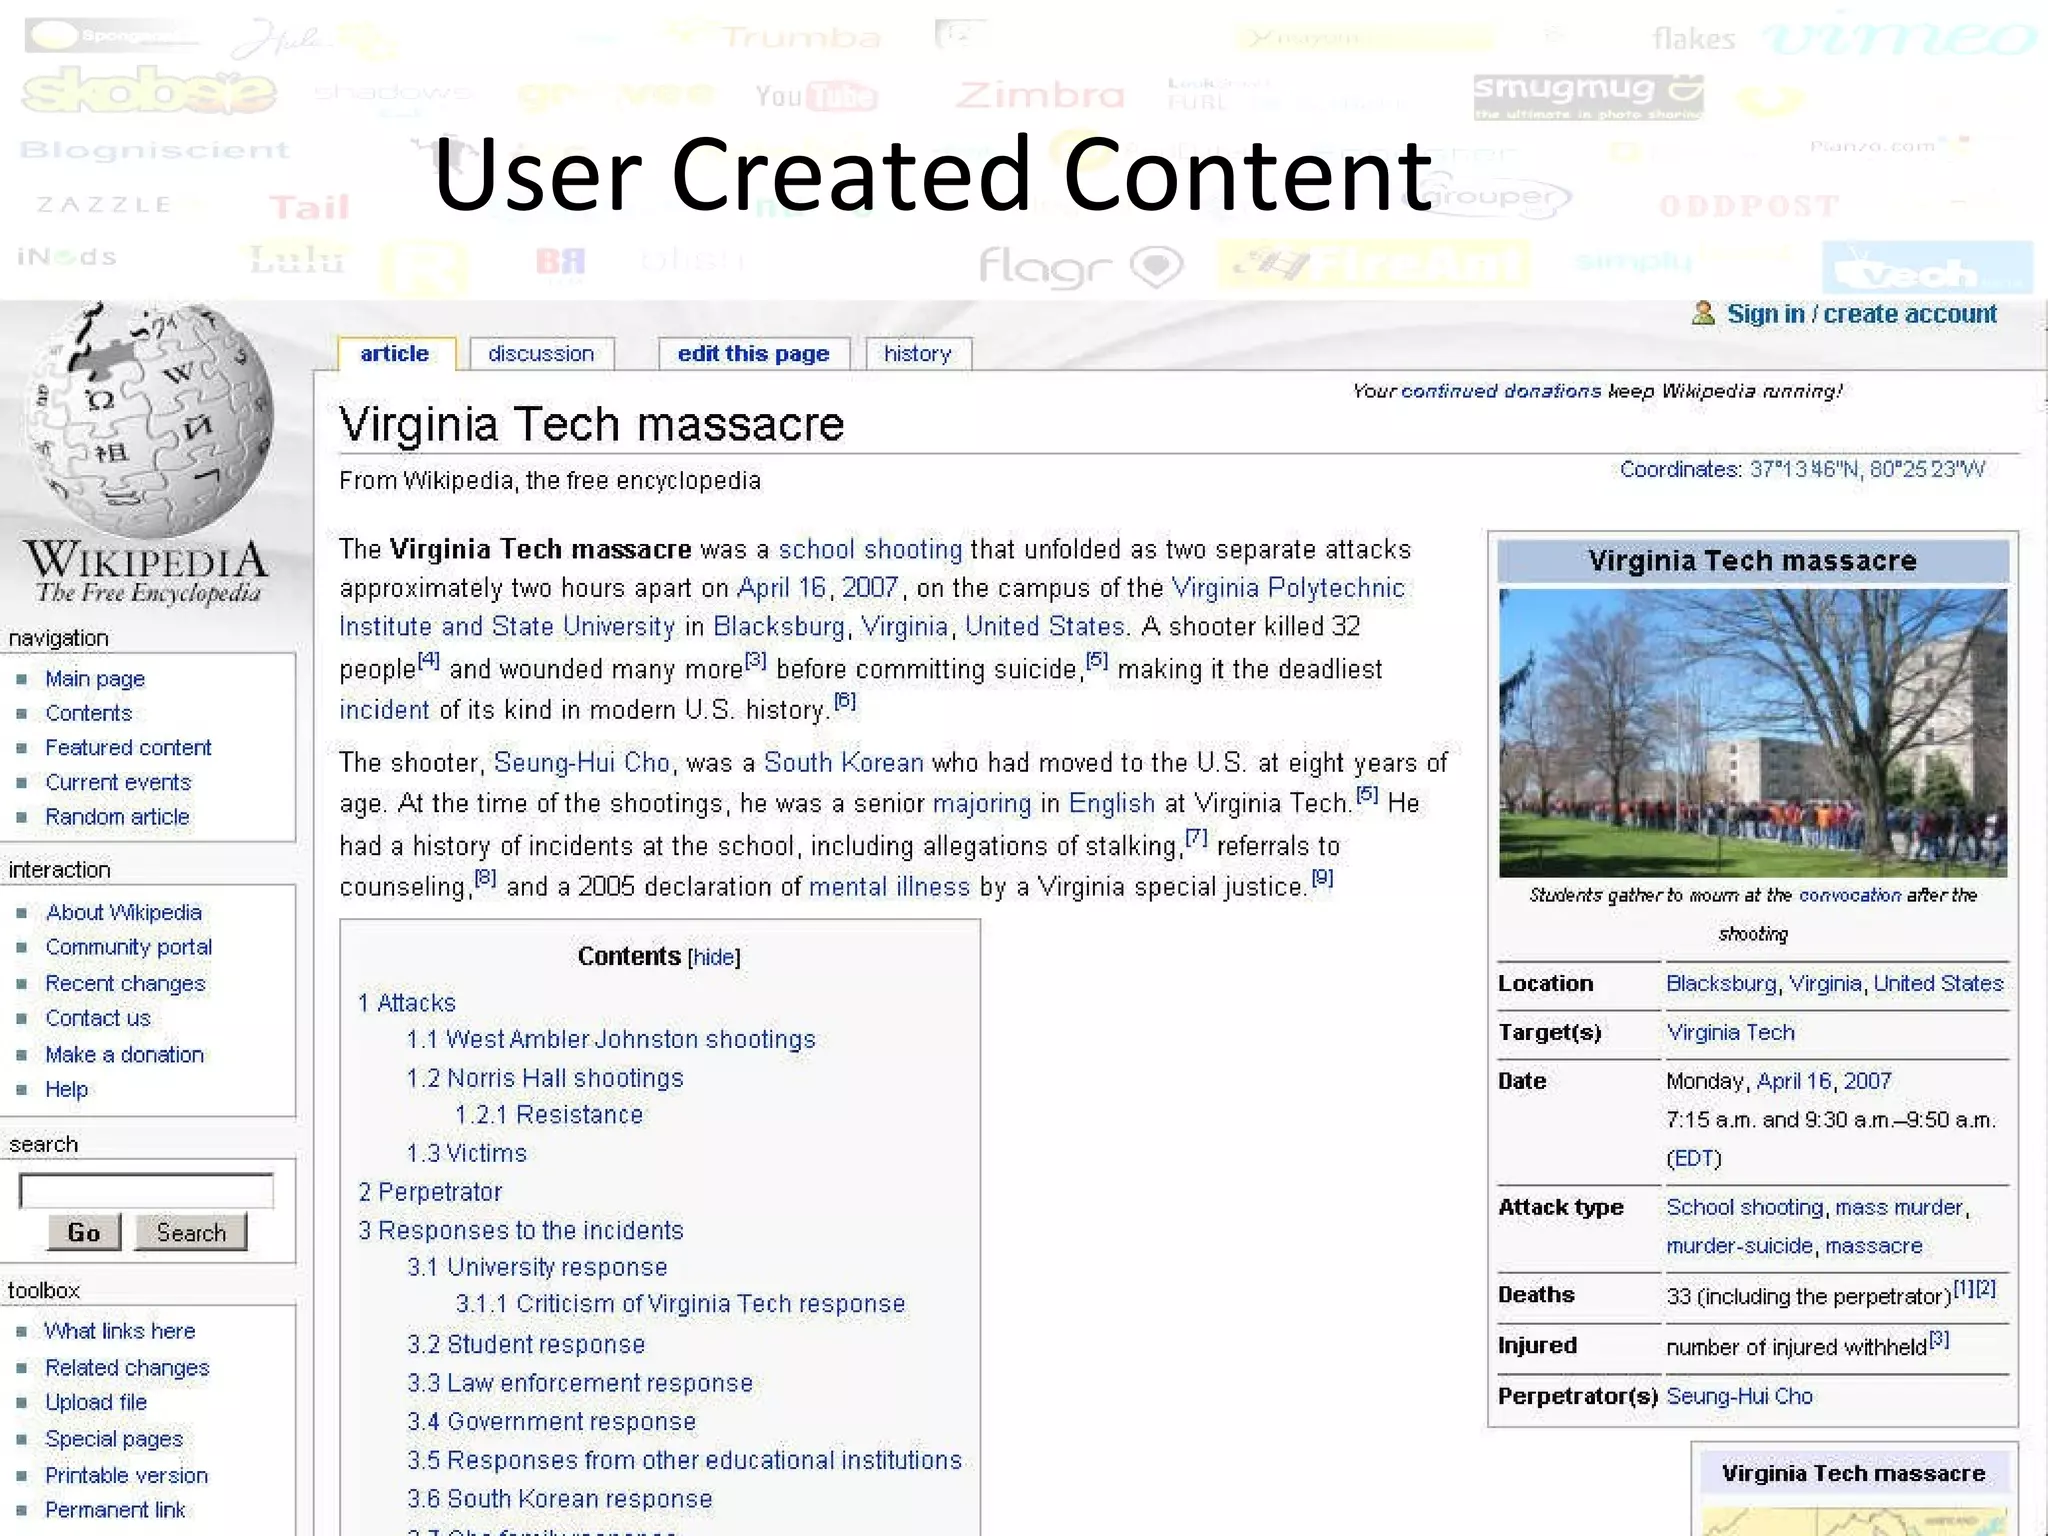Switch to the discussion tab

point(541,354)
